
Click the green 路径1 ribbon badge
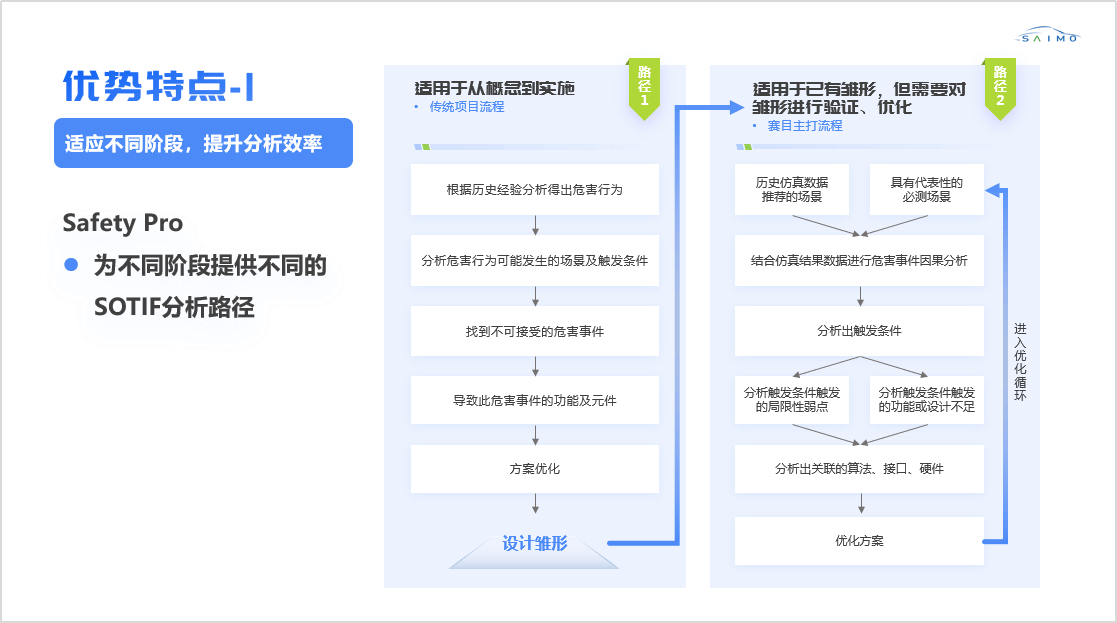tap(644, 87)
